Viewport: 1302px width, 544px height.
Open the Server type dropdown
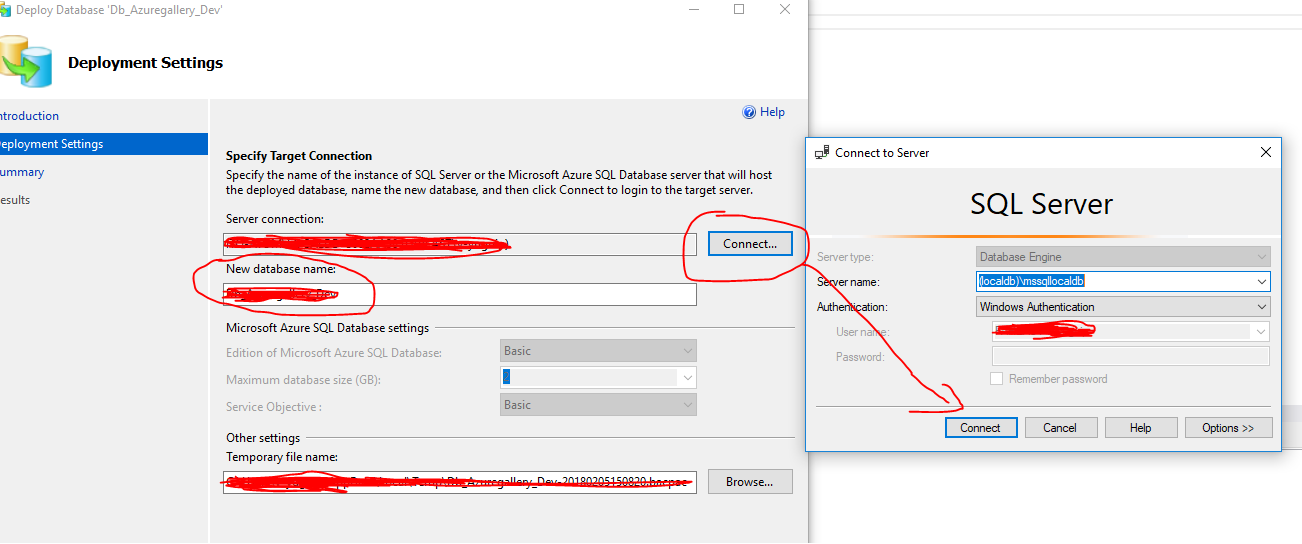point(1123,257)
